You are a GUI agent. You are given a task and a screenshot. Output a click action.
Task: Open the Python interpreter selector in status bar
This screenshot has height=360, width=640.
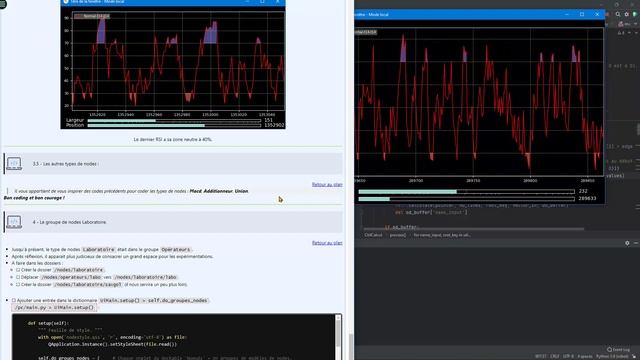[x=612, y=356]
